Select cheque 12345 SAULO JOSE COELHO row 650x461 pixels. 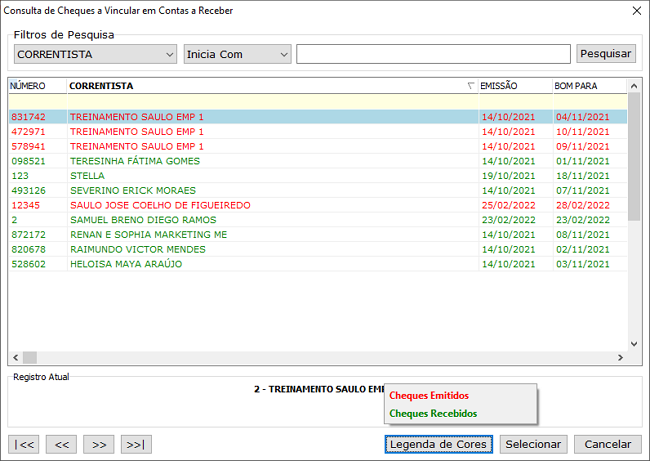click(160, 205)
